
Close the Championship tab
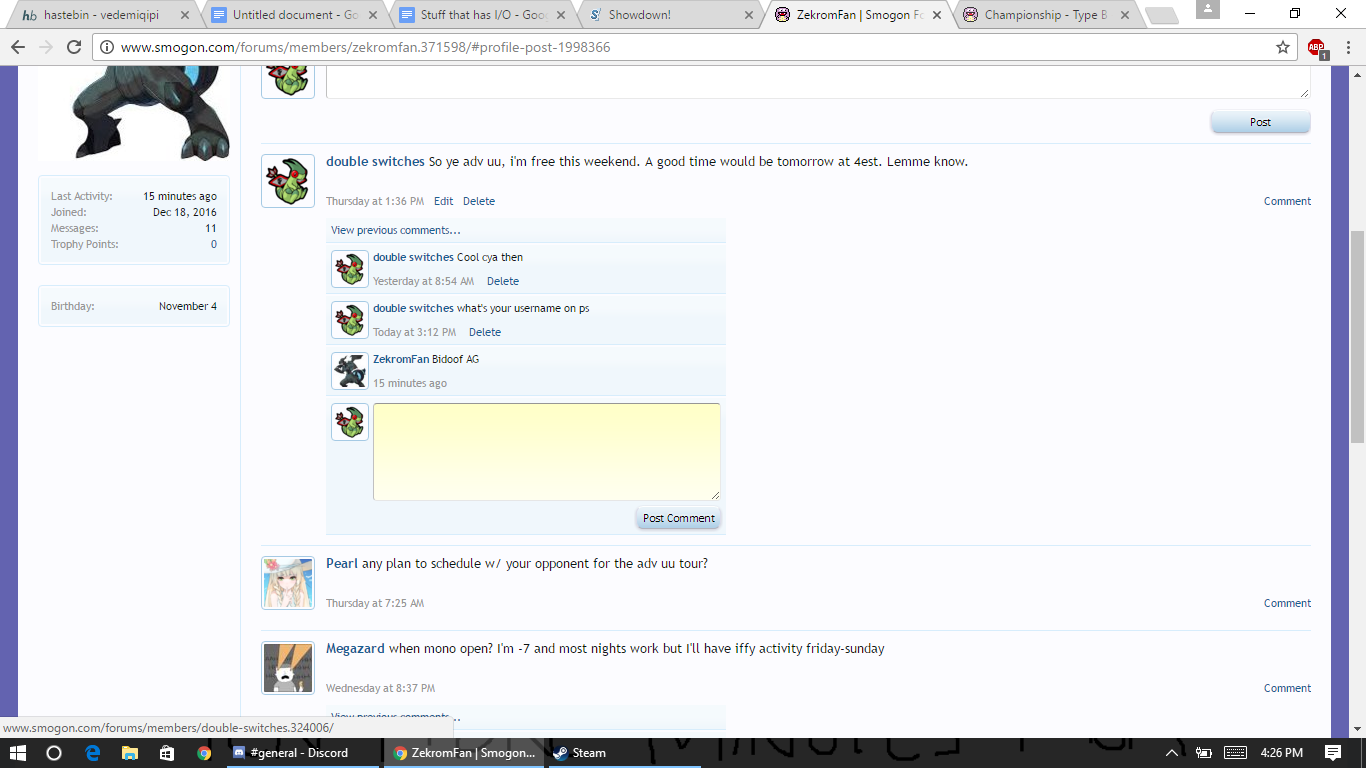click(1124, 15)
